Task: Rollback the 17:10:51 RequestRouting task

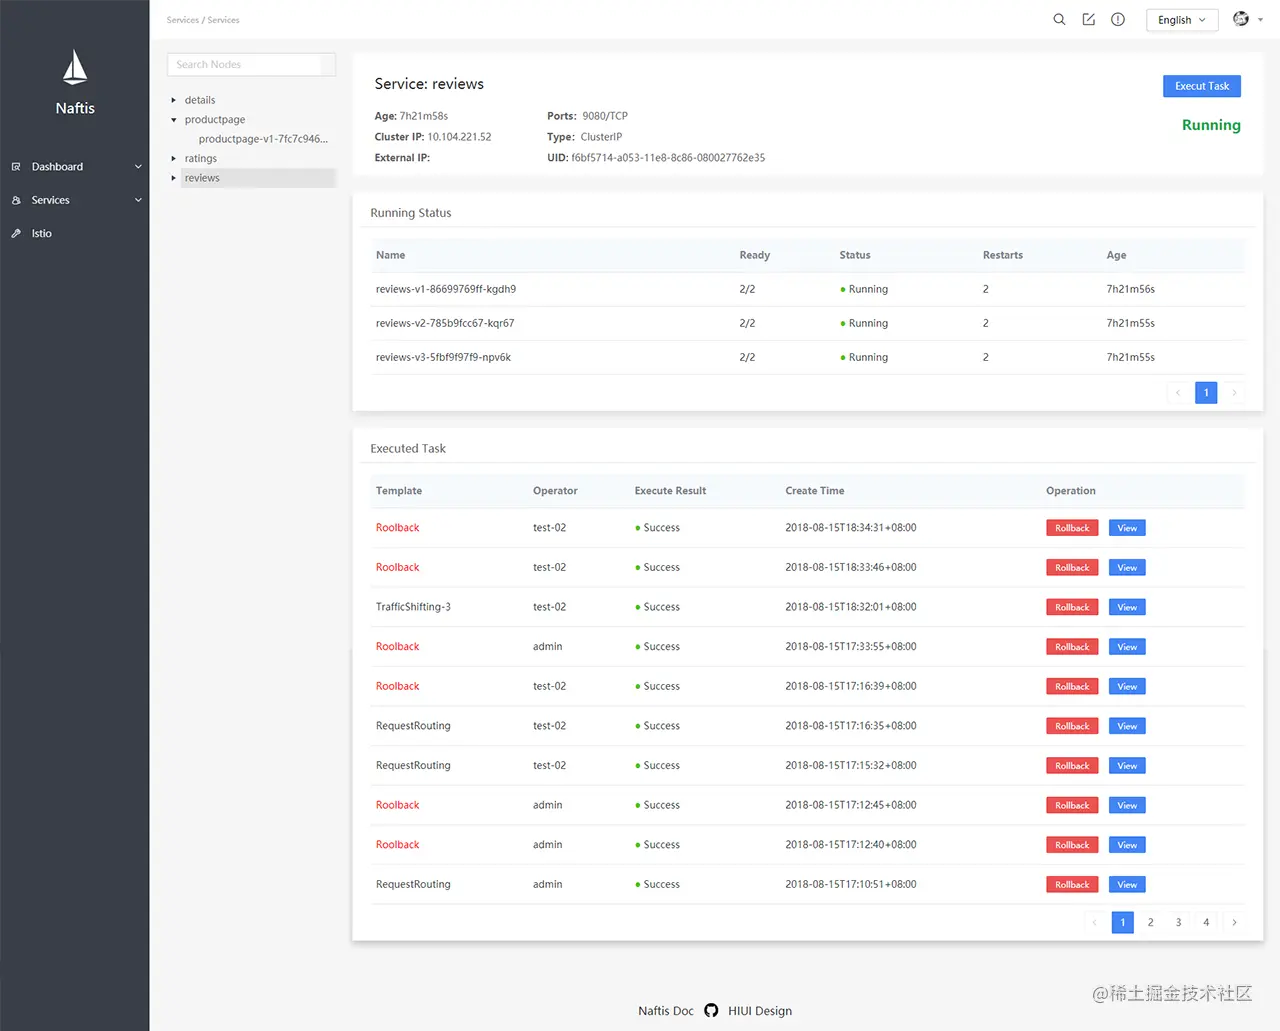Action: pyautogui.click(x=1072, y=885)
